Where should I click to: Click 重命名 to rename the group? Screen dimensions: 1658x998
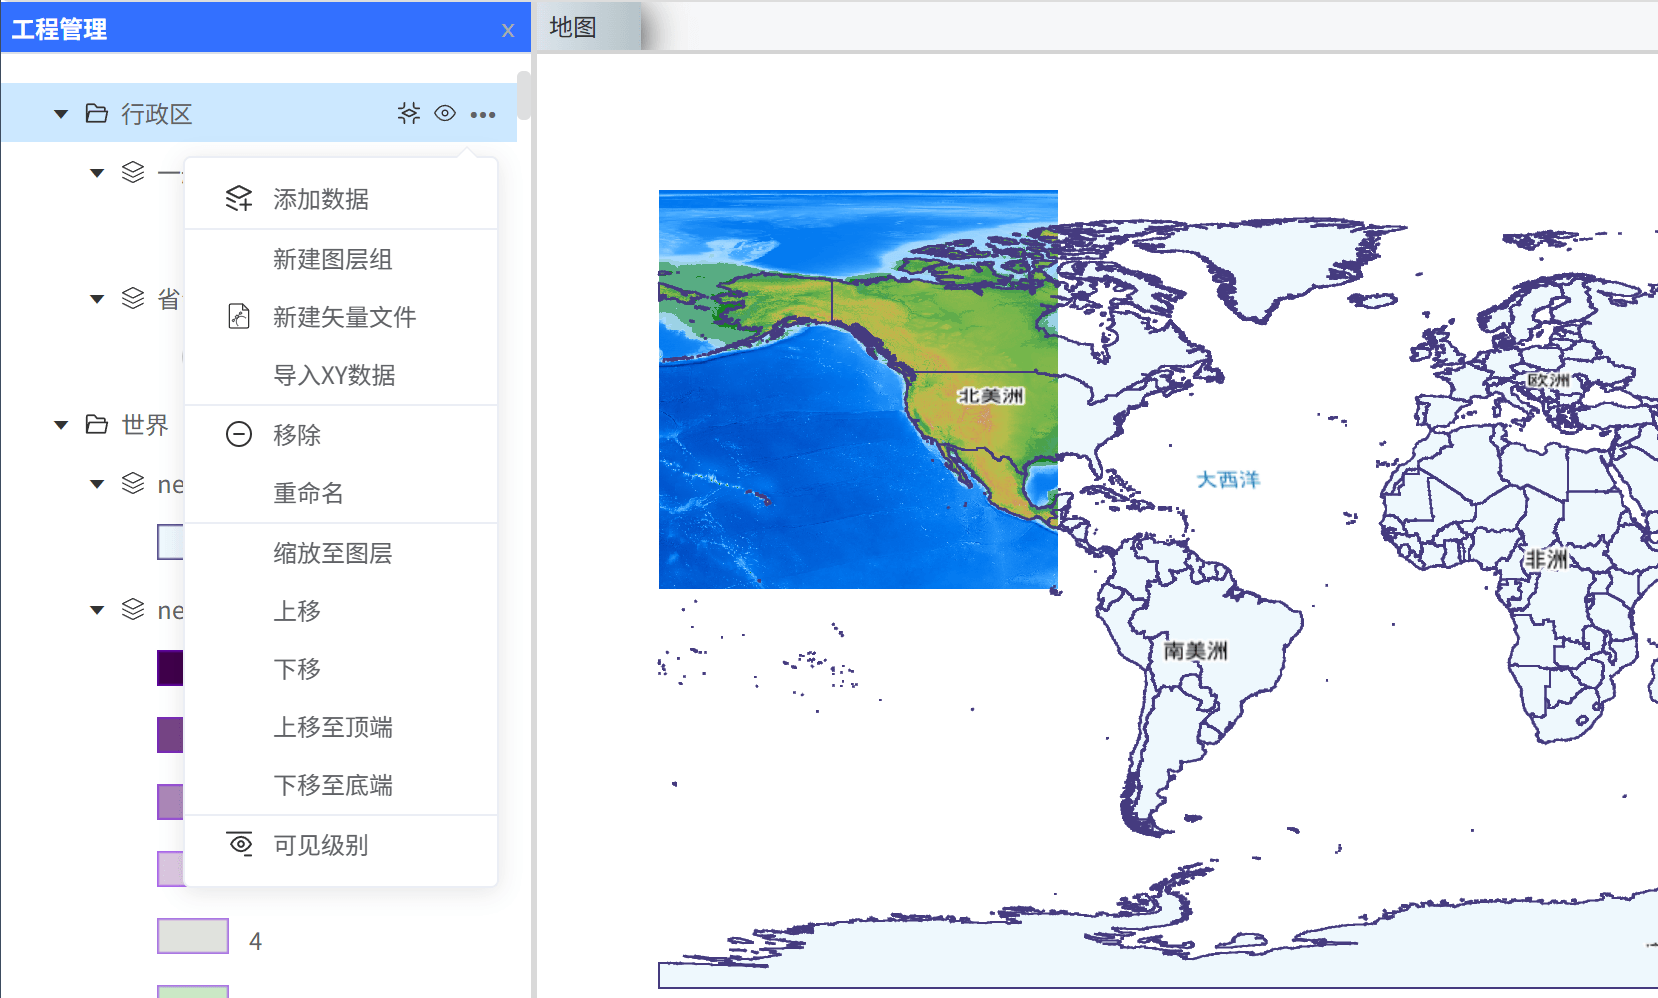coord(306,492)
